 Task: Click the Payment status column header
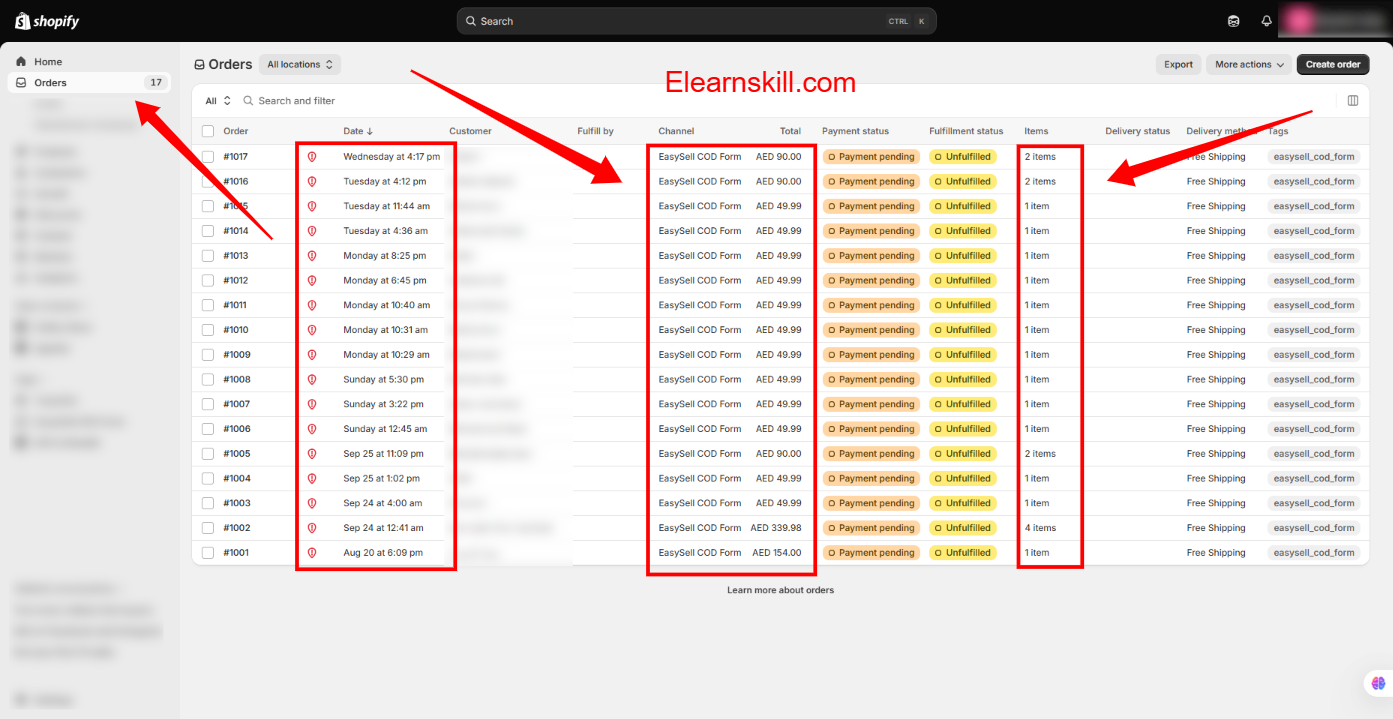click(855, 131)
